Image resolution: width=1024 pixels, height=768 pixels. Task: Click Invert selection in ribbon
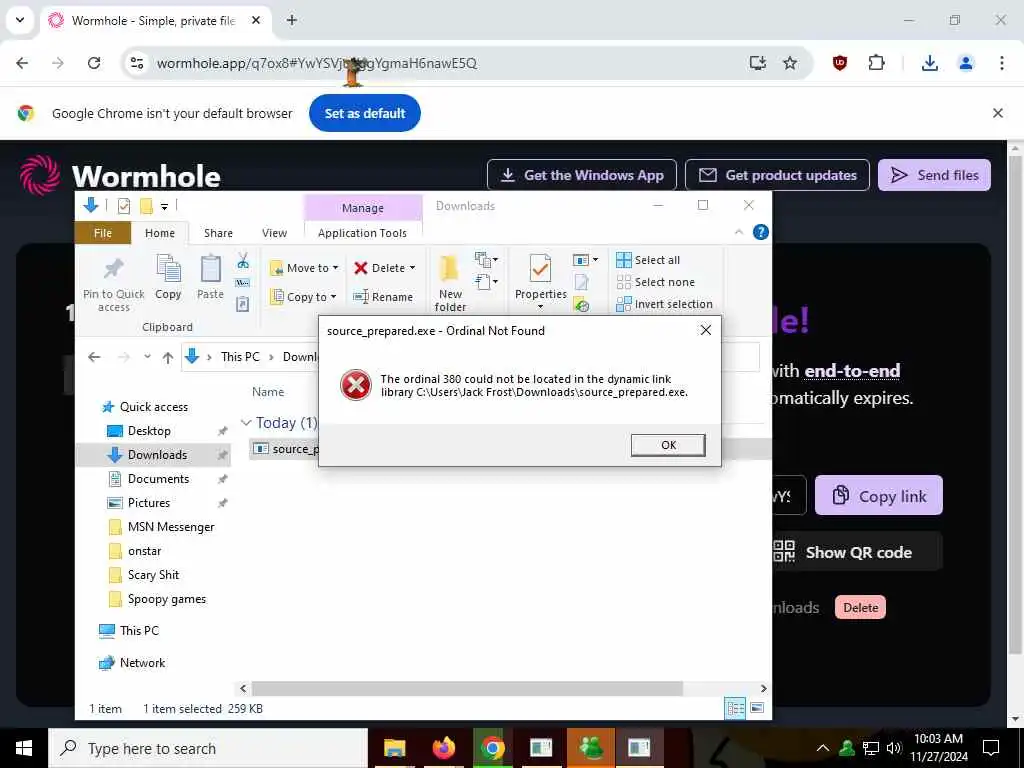664,304
